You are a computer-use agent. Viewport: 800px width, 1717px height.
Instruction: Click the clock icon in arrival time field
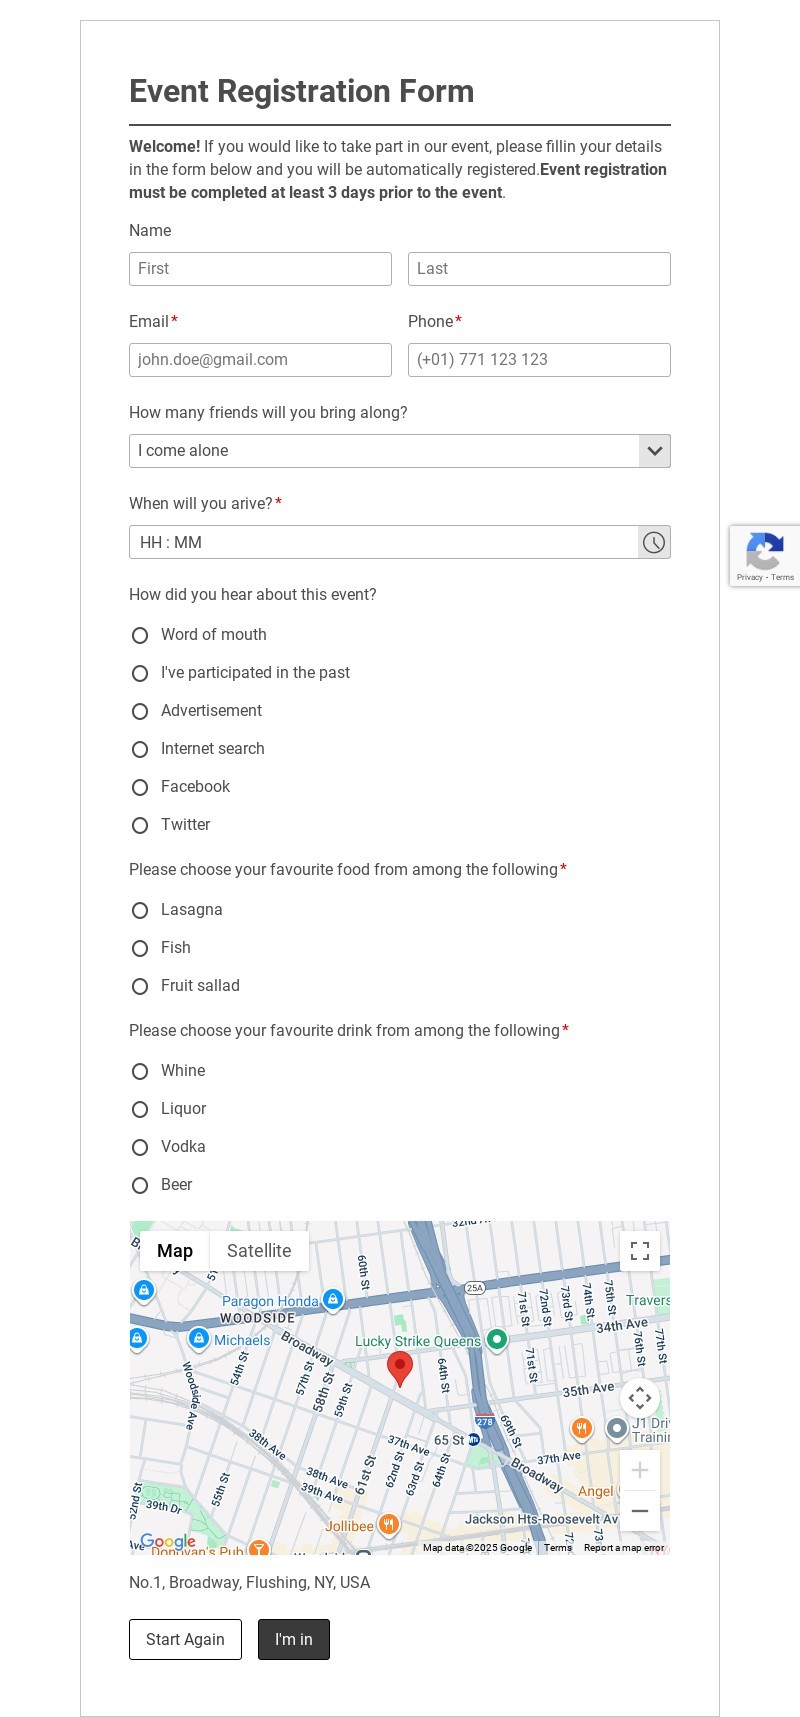click(654, 542)
